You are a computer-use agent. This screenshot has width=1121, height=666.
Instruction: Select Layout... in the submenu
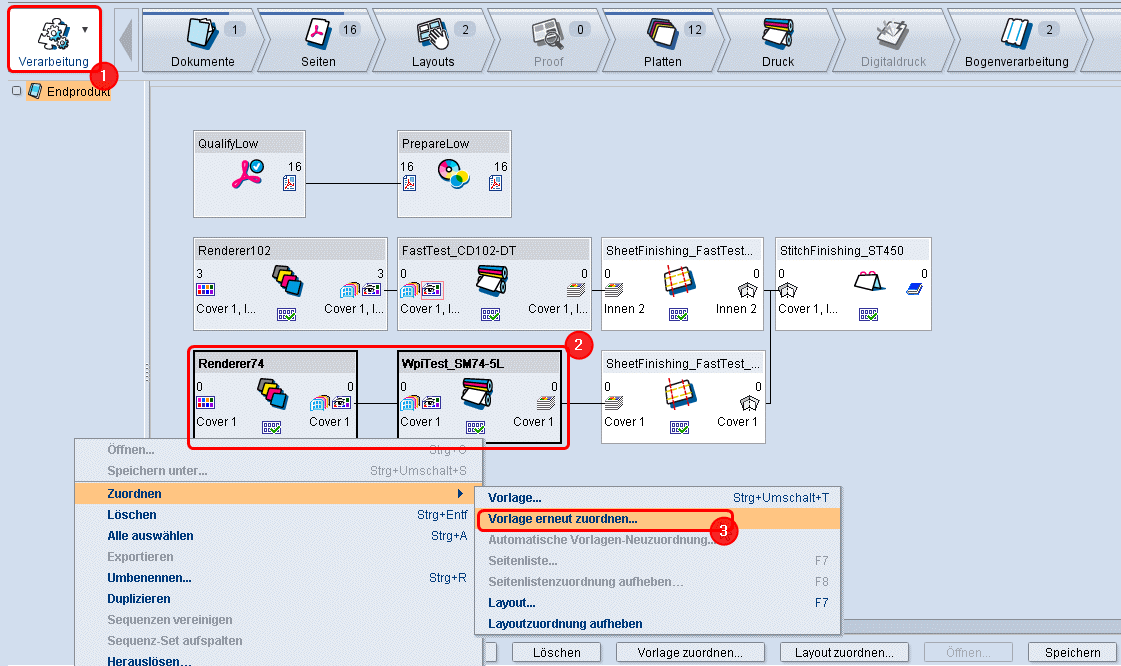coord(658,603)
